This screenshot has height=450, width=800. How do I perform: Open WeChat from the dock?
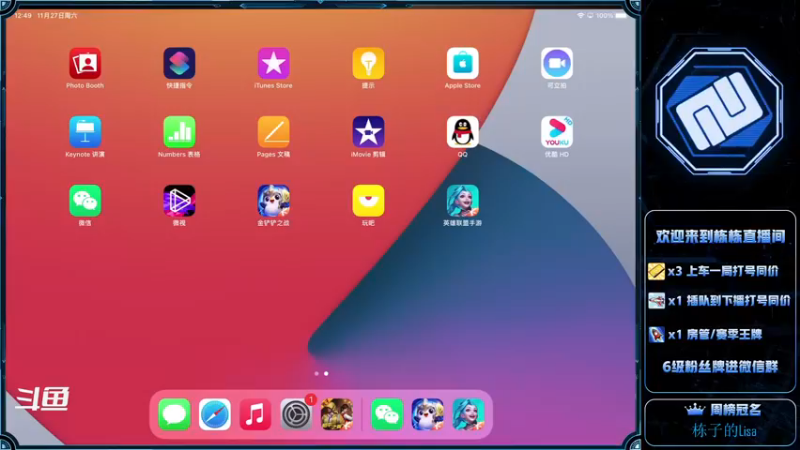tap(387, 414)
